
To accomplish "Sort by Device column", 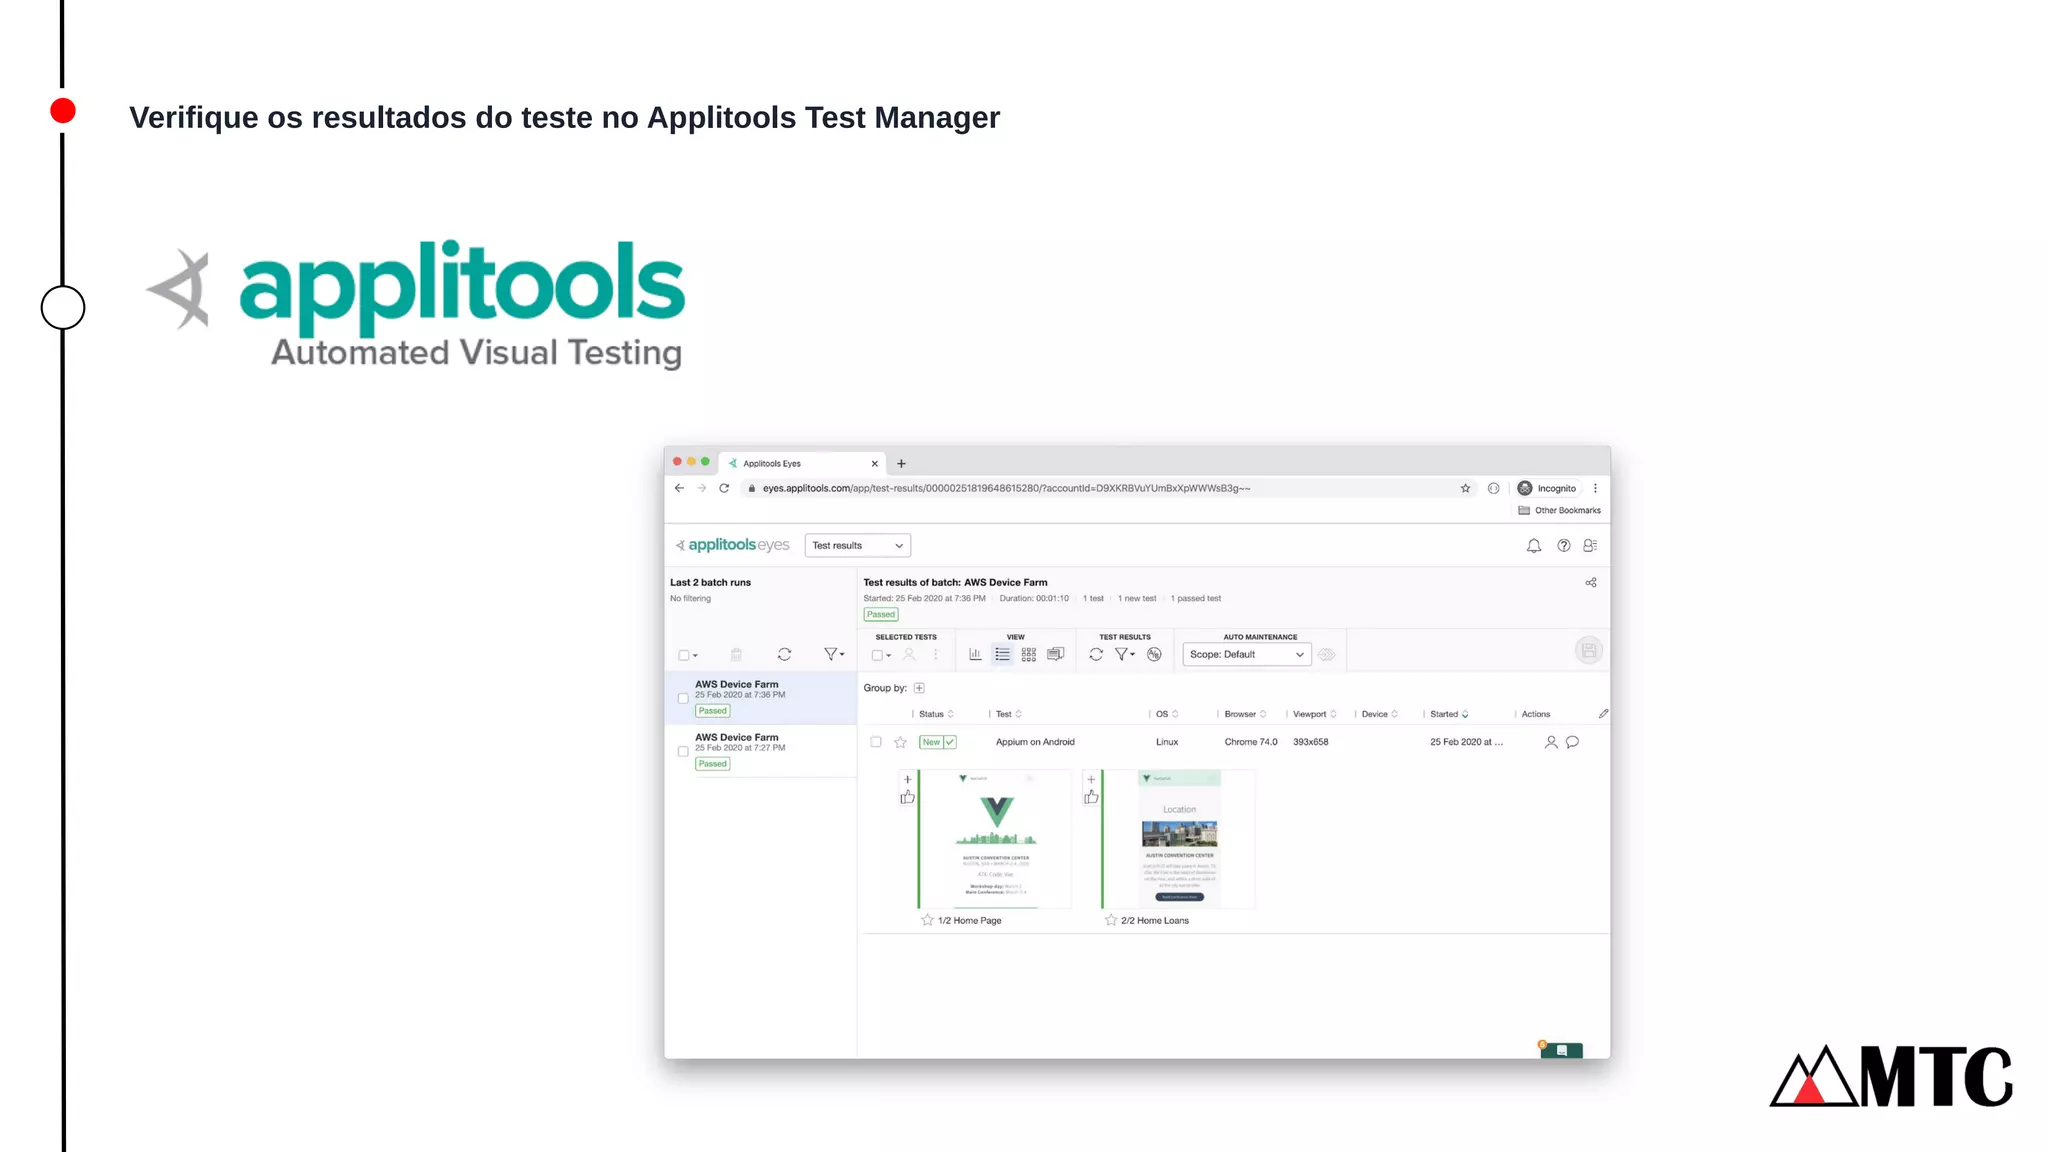I will [1379, 714].
